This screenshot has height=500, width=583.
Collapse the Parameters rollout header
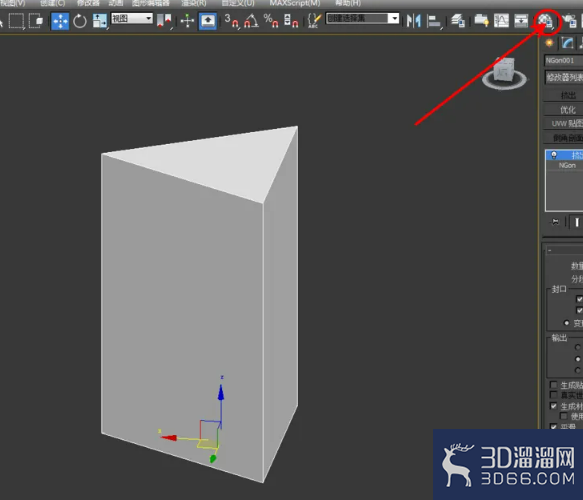(564, 250)
